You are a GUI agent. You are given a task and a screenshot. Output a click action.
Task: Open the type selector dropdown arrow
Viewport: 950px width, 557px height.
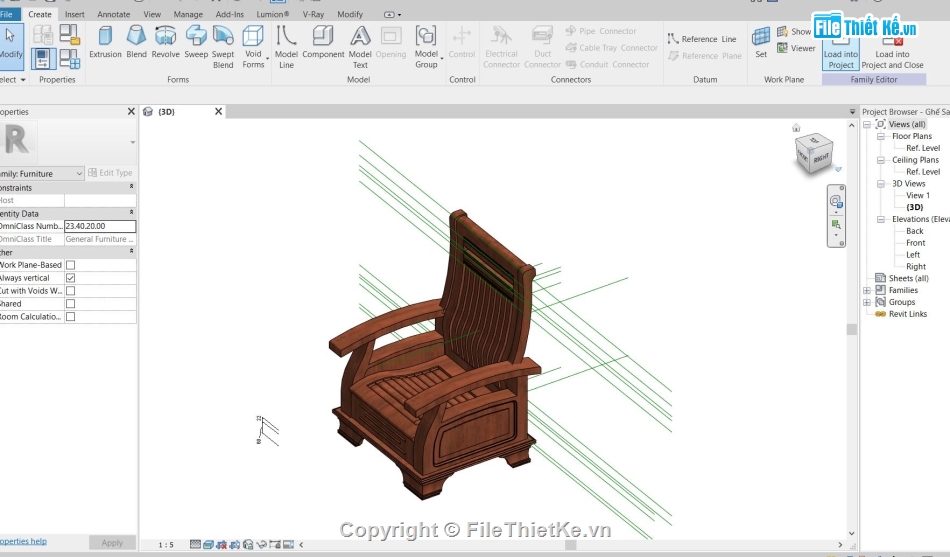[x=132, y=142]
